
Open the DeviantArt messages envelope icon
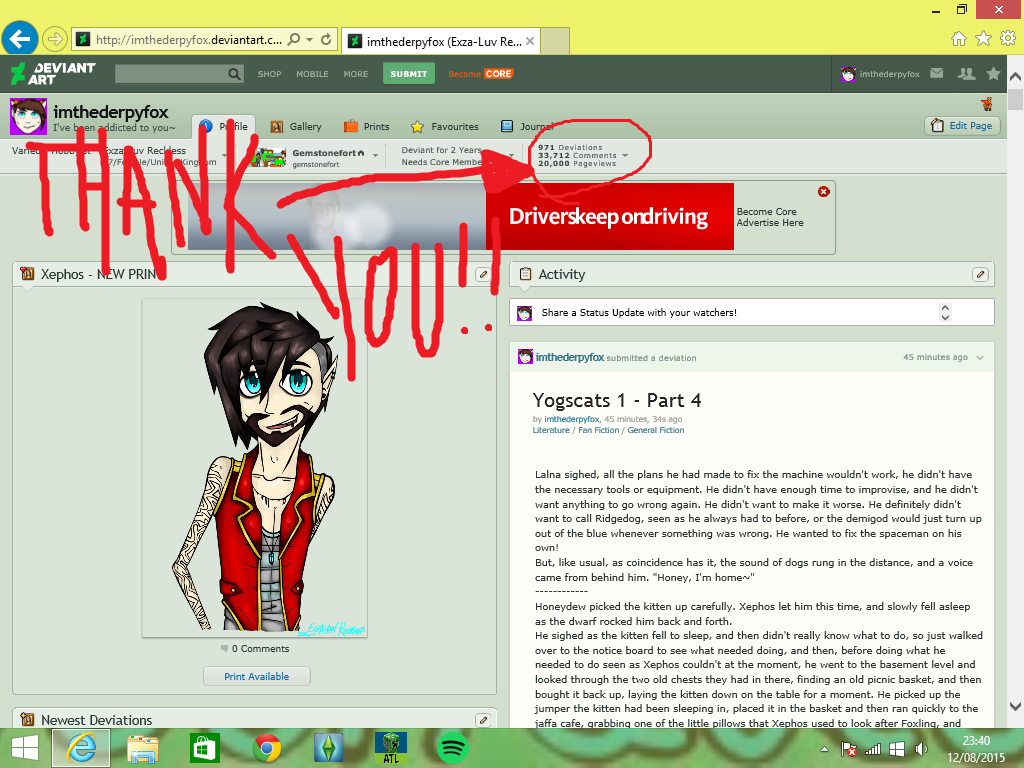point(936,73)
